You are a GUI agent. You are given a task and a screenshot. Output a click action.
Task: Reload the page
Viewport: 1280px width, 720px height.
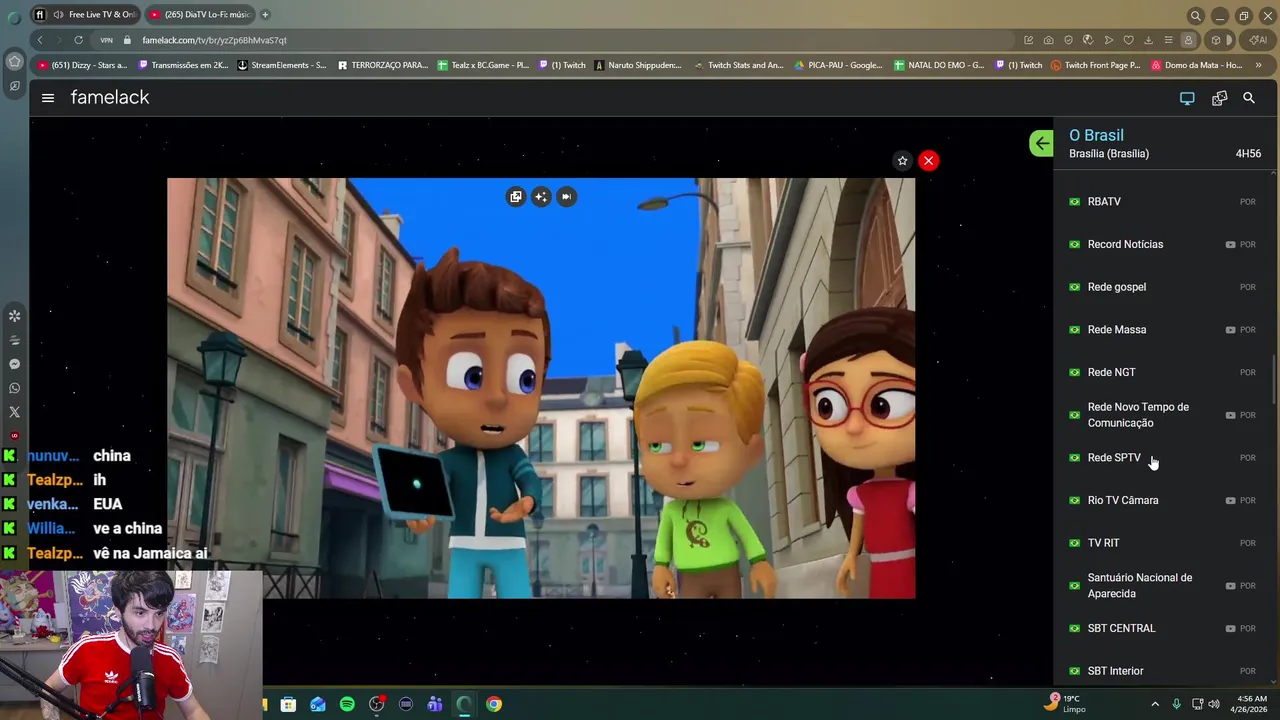pyautogui.click(x=78, y=40)
